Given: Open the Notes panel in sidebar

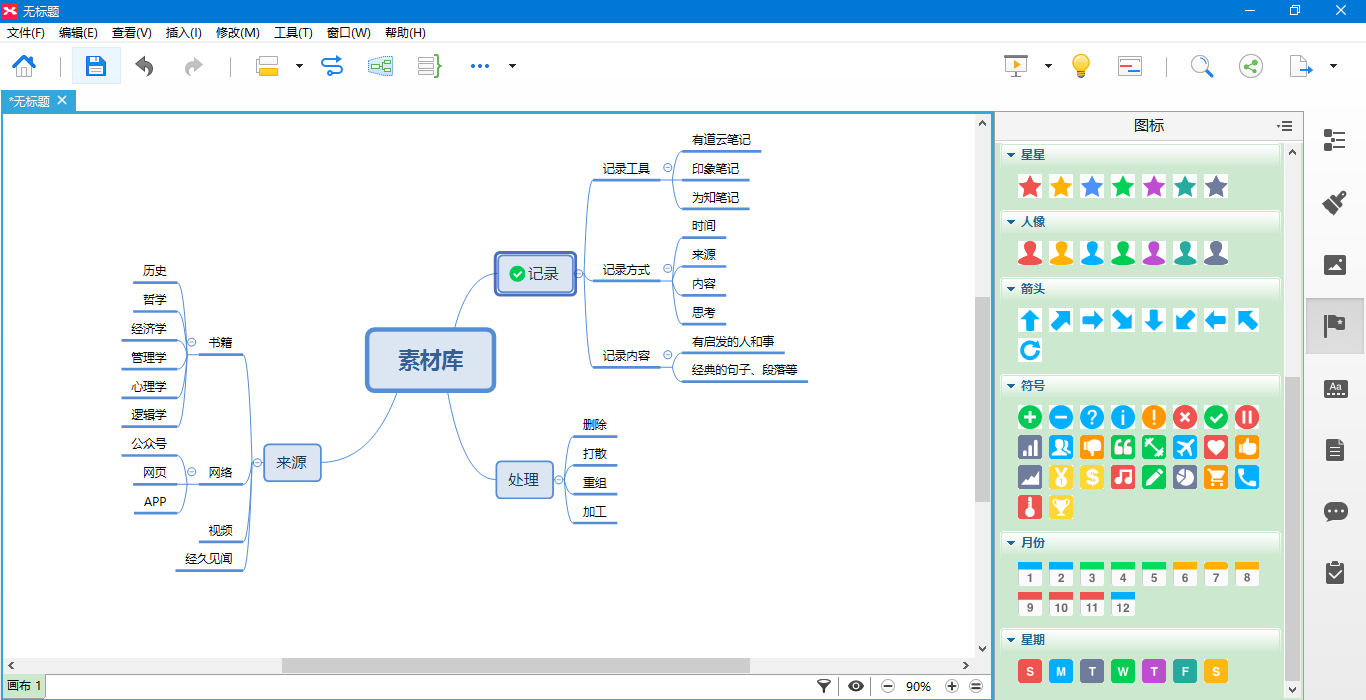Looking at the screenshot, I should [x=1335, y=450].
